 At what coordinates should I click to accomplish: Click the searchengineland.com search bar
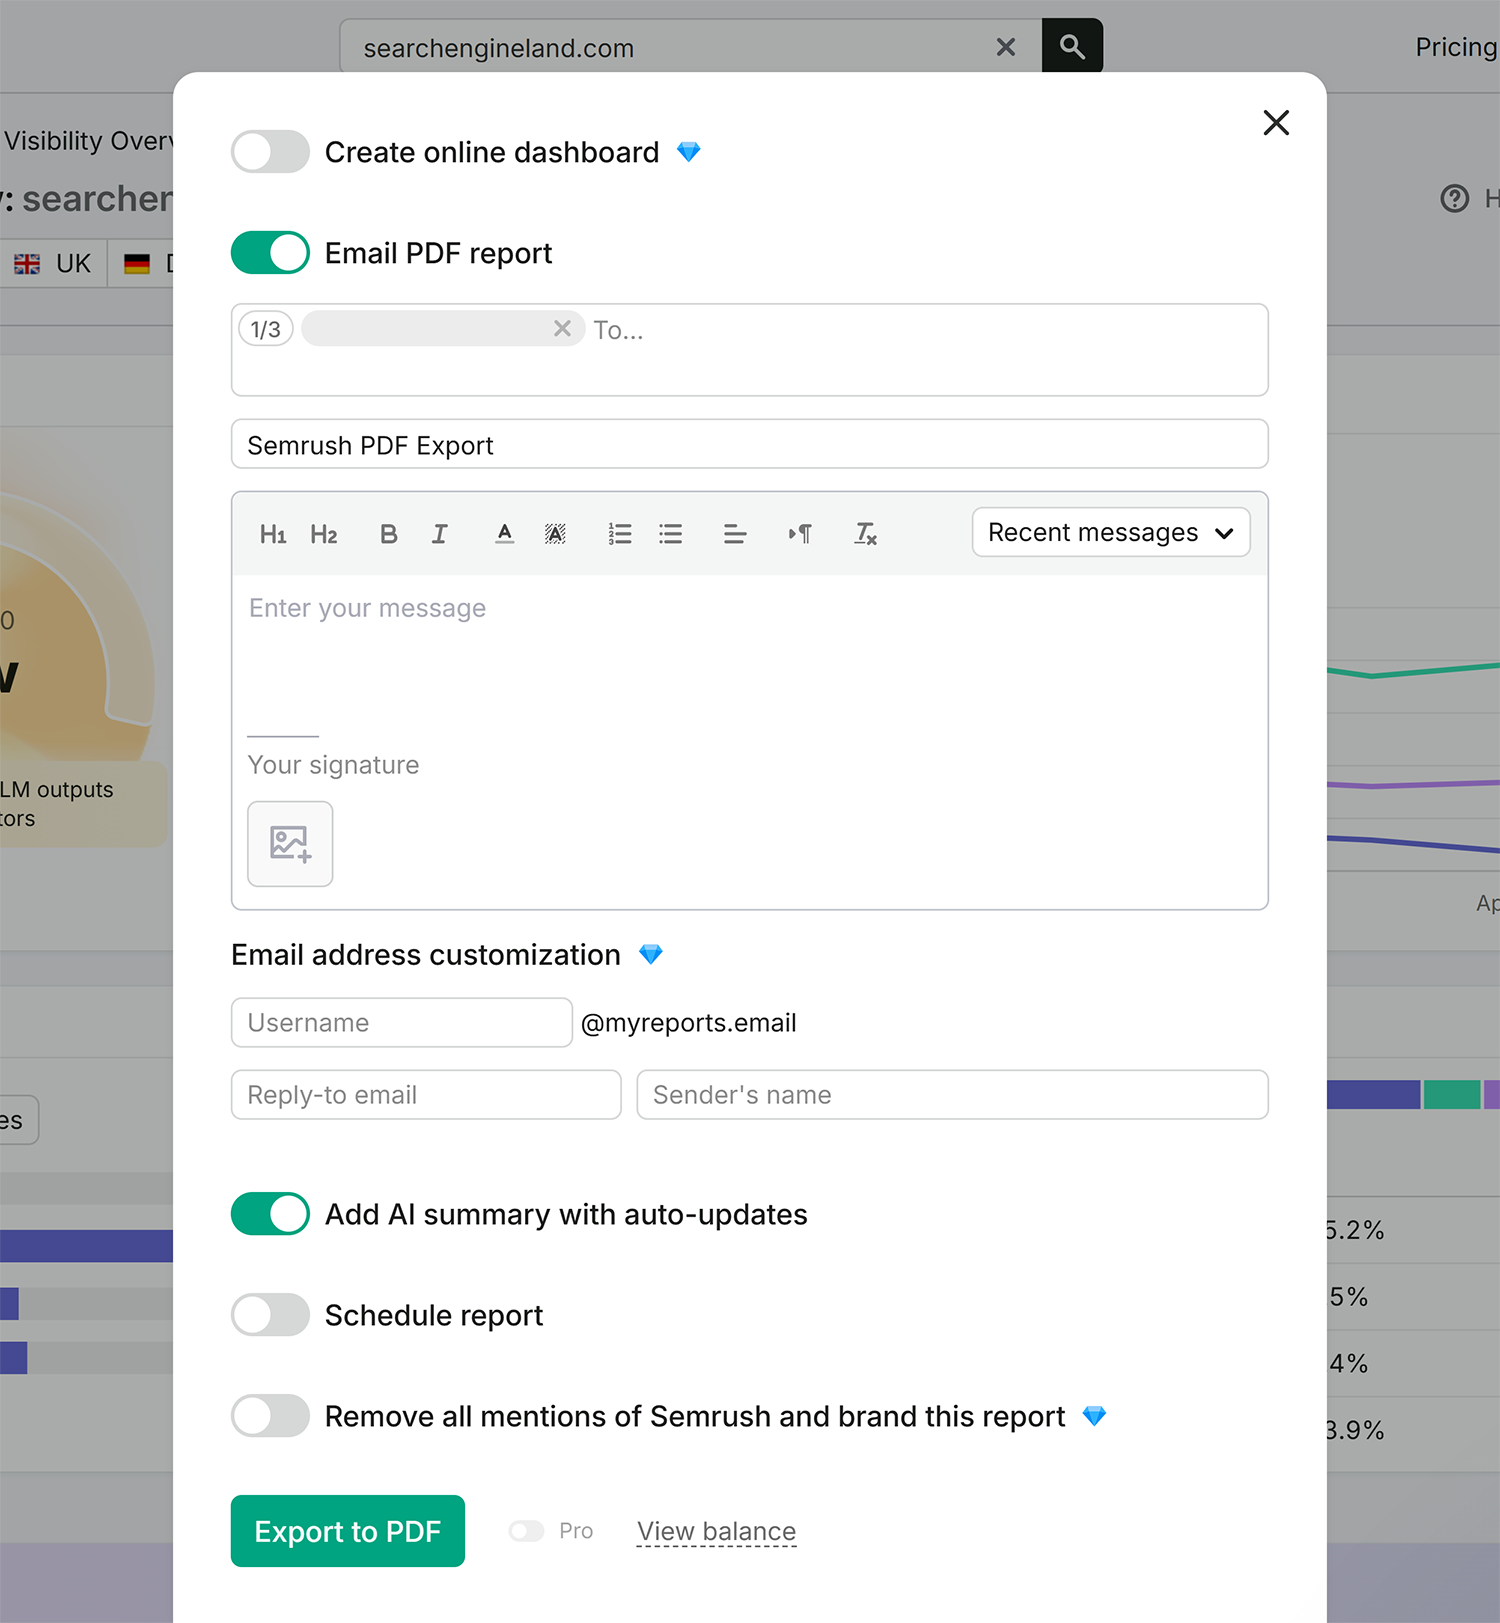(x=690, y=47)
